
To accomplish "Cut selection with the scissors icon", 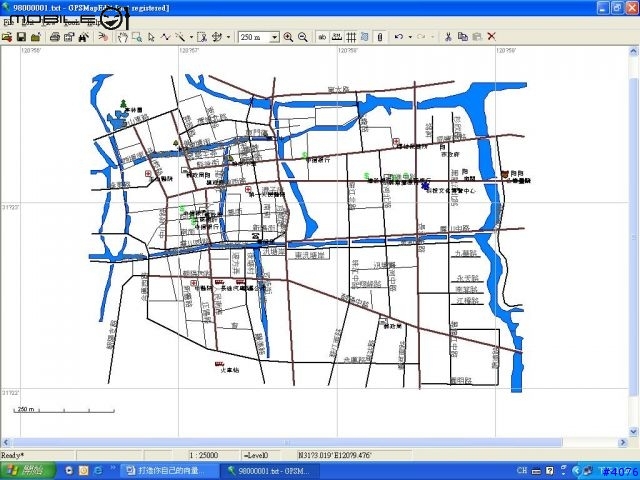I will [x=448, y=37].
